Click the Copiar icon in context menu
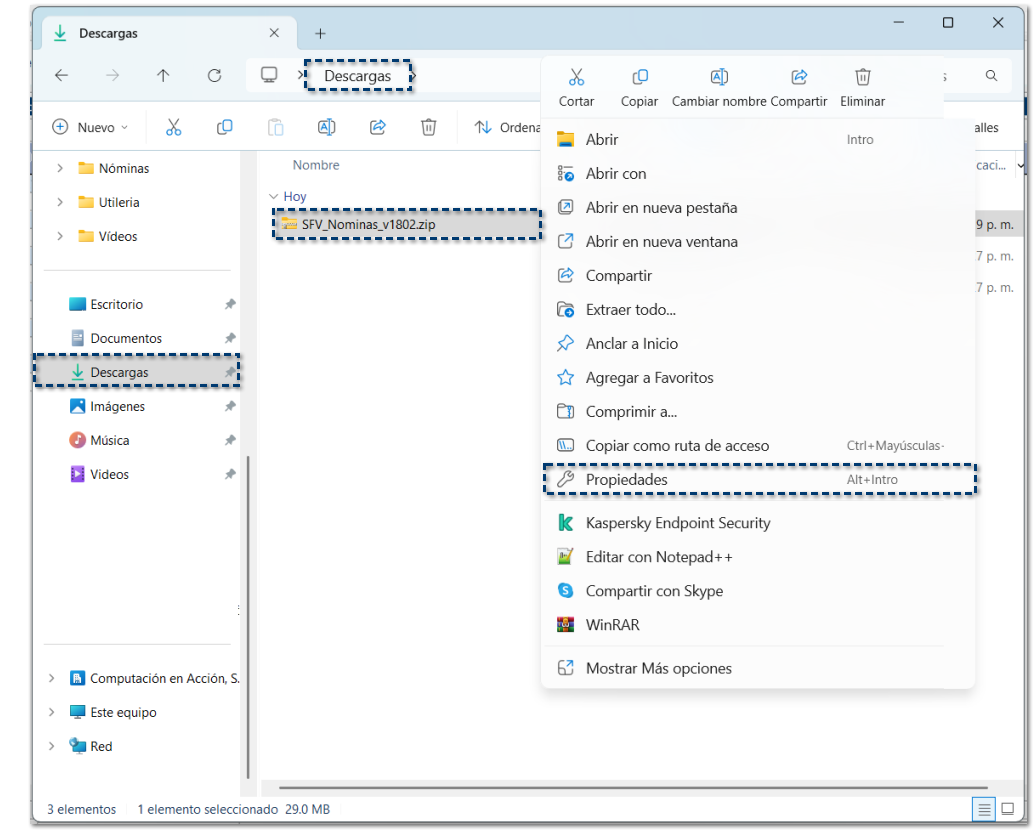Viewport: 1036px width, 833px height. click(x=640, y=77)
